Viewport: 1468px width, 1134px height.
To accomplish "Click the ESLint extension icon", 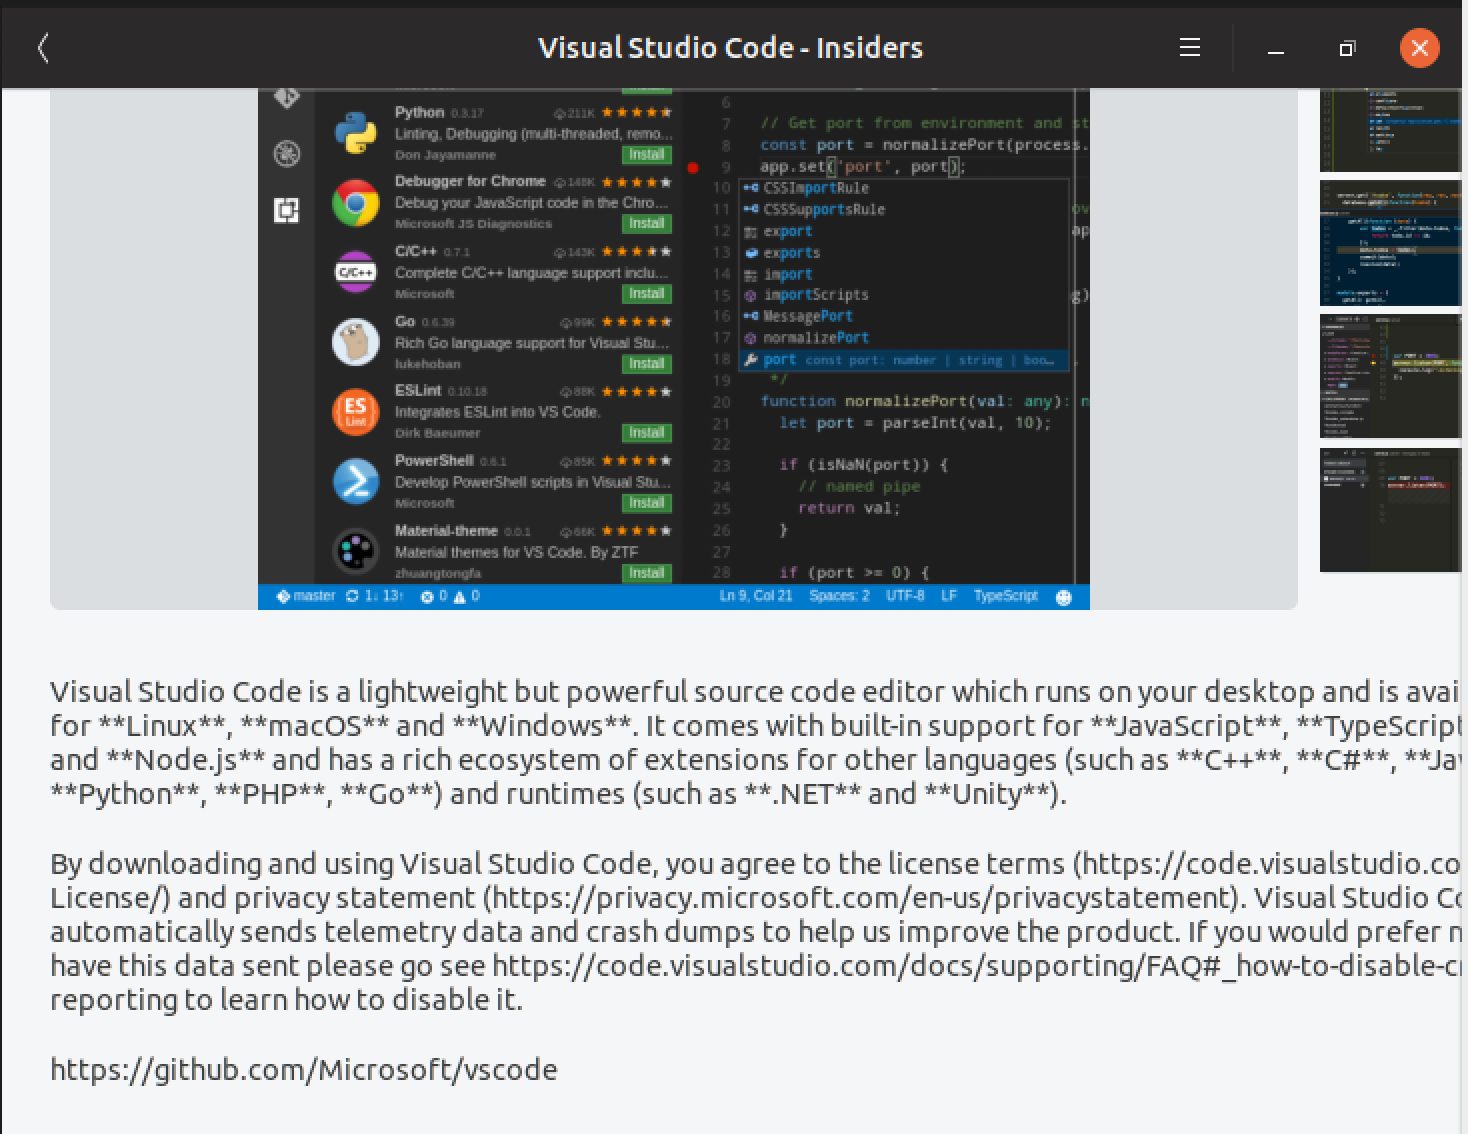I will tap(355, 411).
